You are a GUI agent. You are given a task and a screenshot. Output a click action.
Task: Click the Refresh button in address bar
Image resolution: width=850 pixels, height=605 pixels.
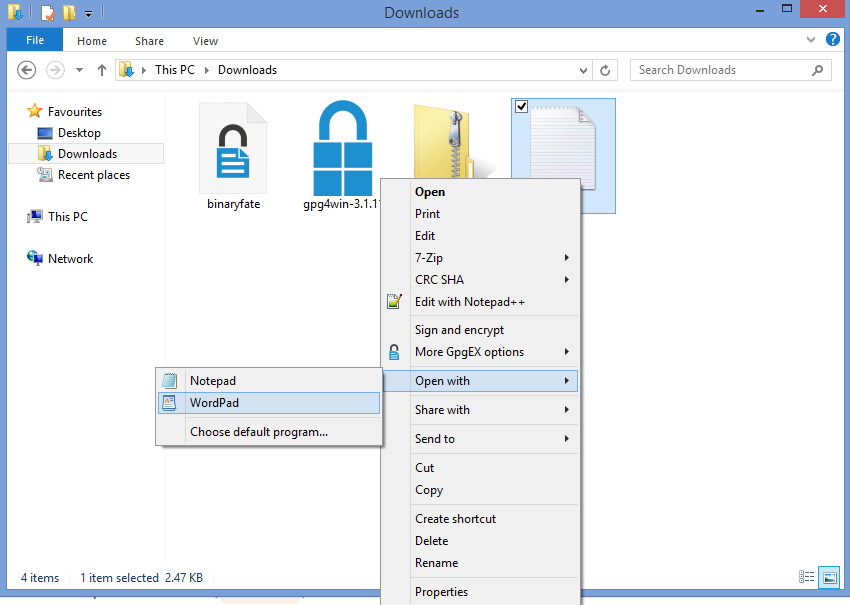(605, 70)
